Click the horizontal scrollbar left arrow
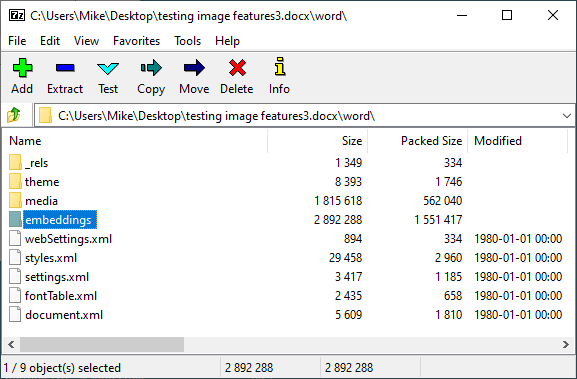 [x=11, y=344]
